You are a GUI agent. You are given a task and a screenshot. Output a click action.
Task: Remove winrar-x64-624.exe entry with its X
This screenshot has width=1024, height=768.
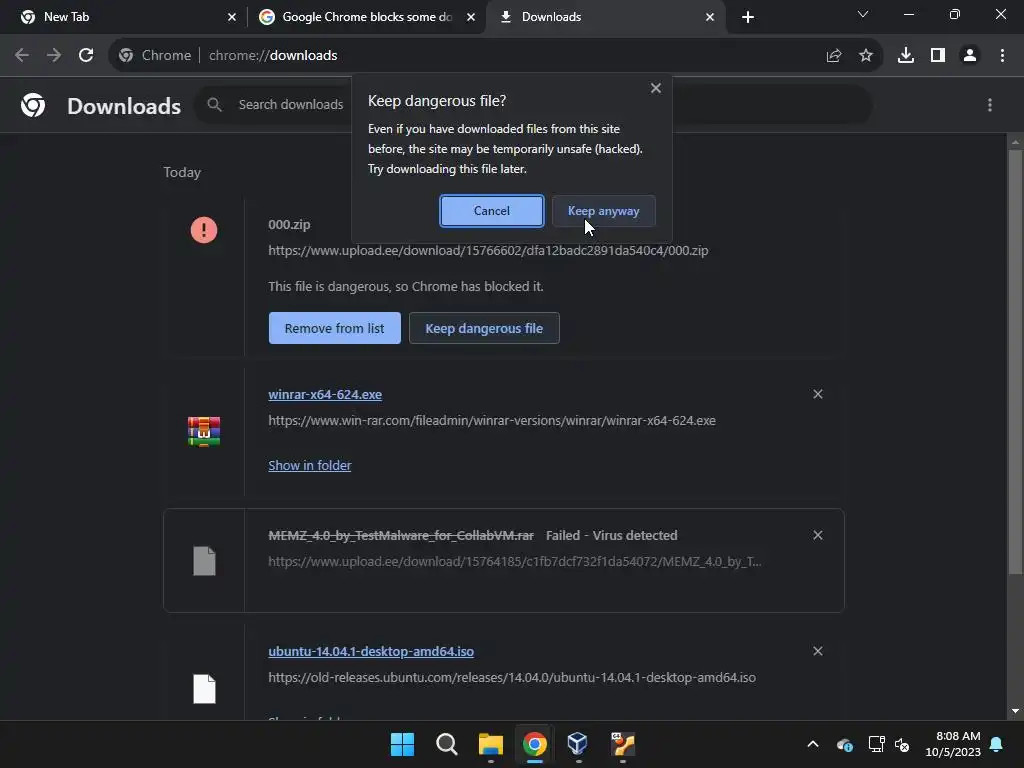(818, 394)
